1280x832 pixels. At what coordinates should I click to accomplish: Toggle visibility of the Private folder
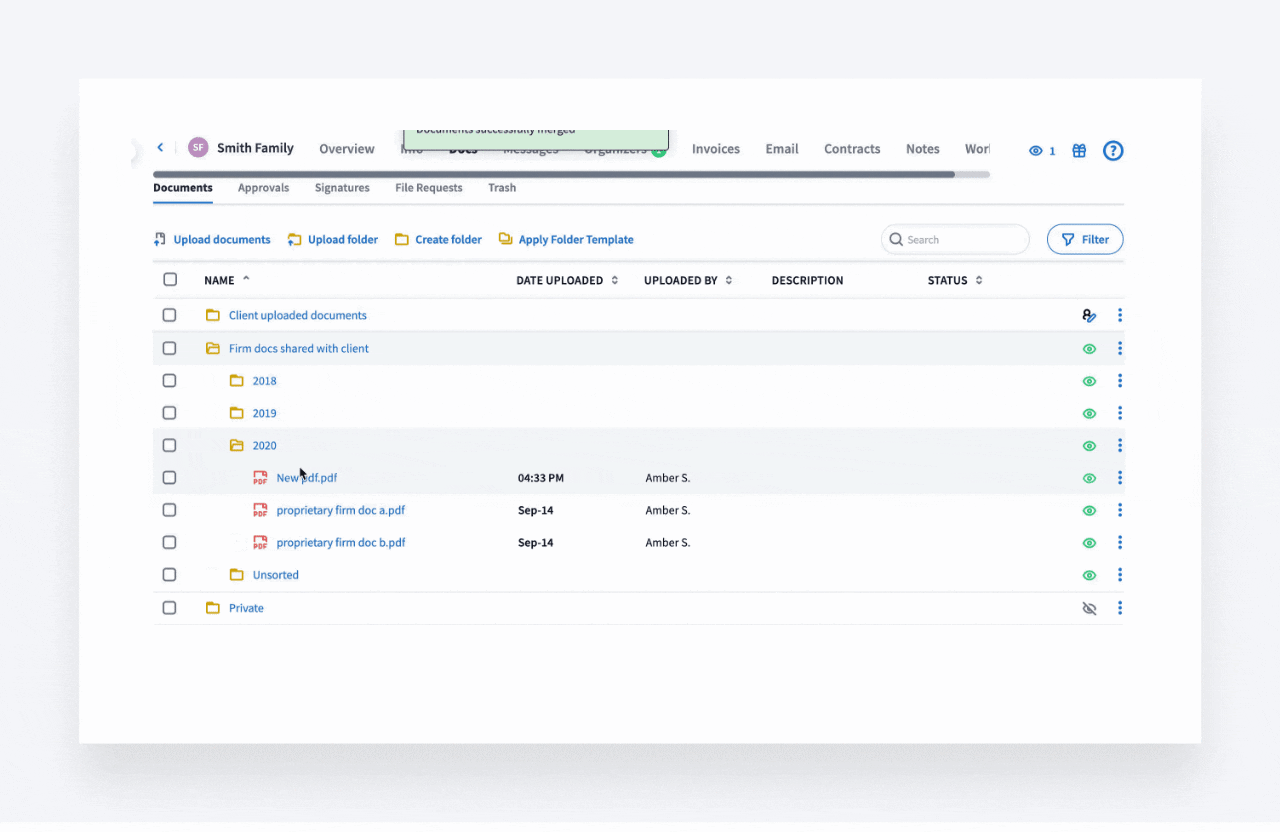1089,608
